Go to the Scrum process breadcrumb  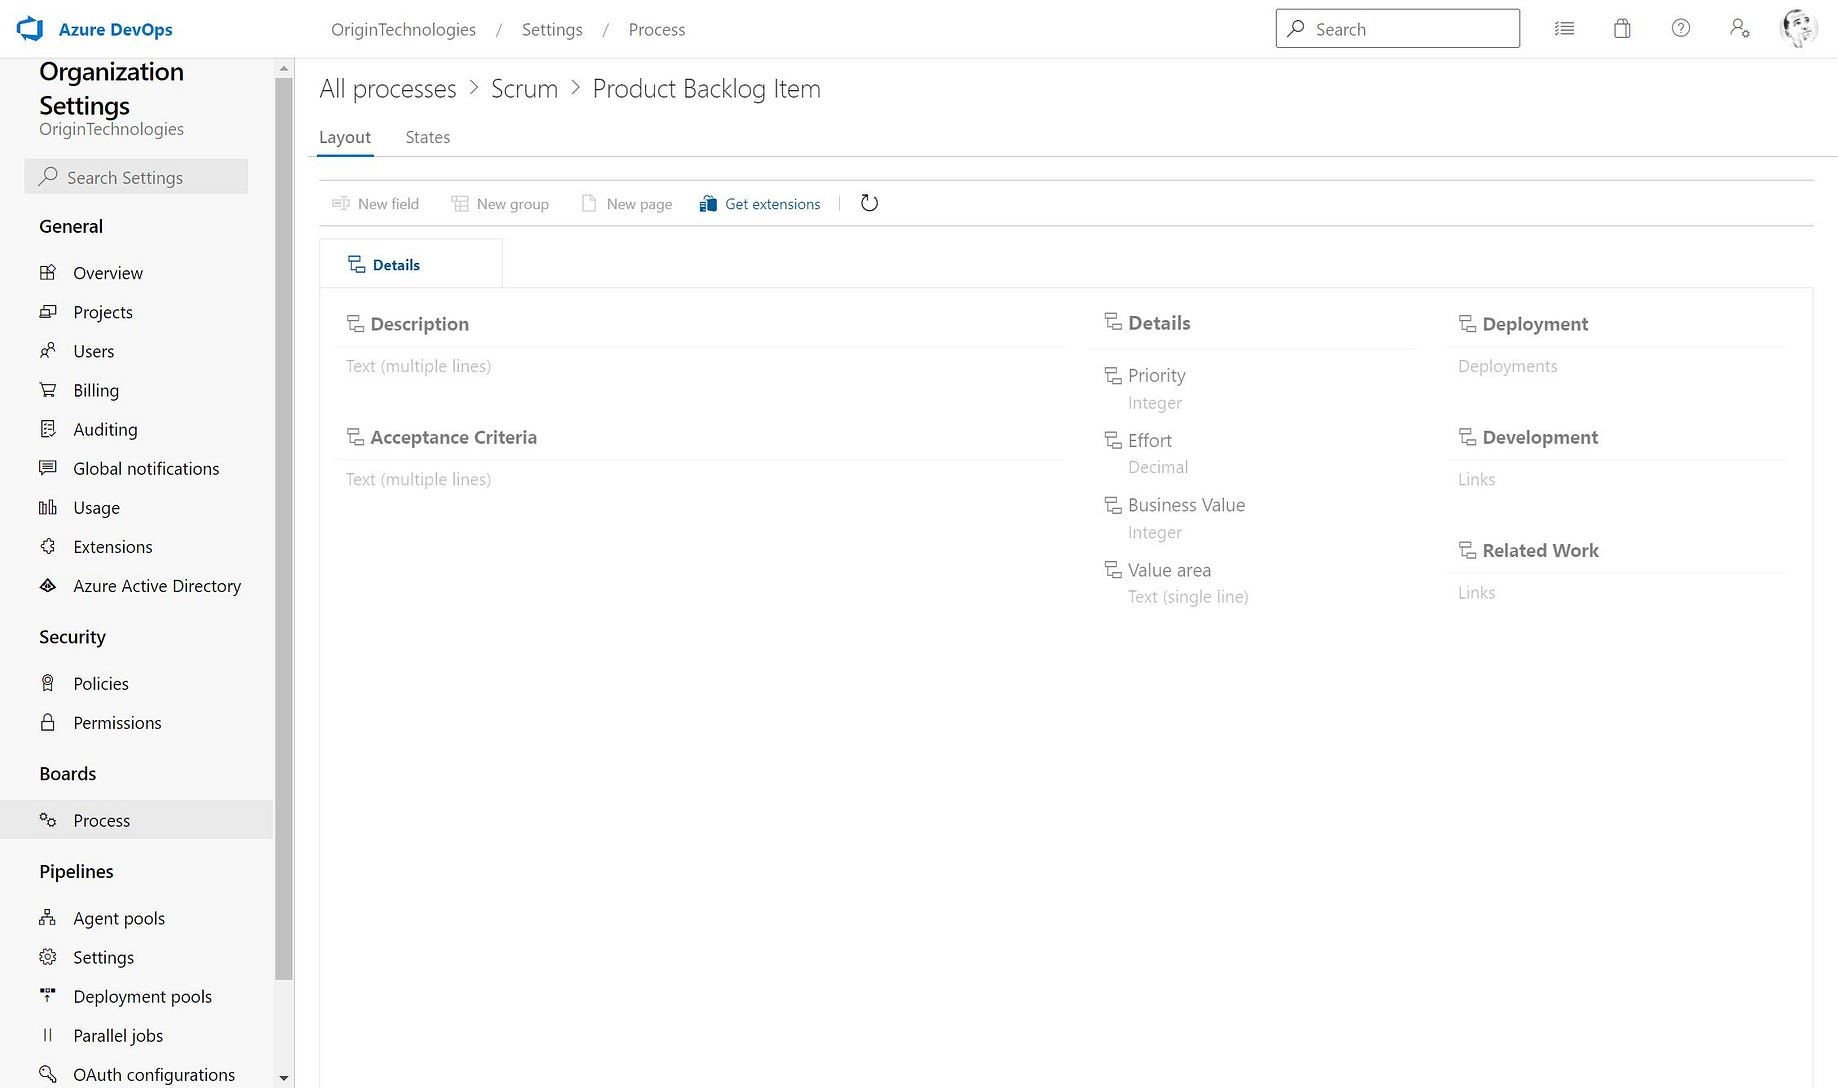(x=524, y=89)
